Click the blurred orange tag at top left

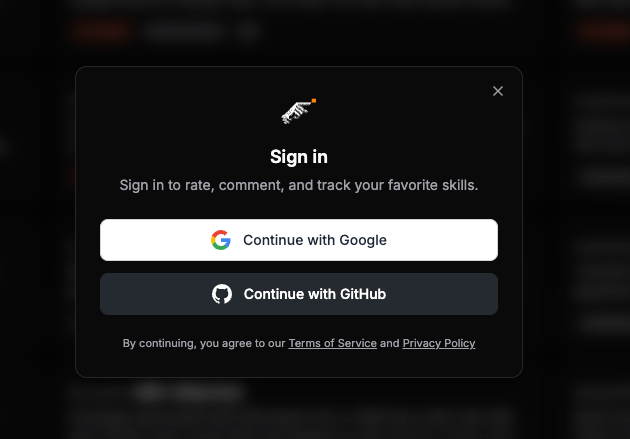[101, 32]
